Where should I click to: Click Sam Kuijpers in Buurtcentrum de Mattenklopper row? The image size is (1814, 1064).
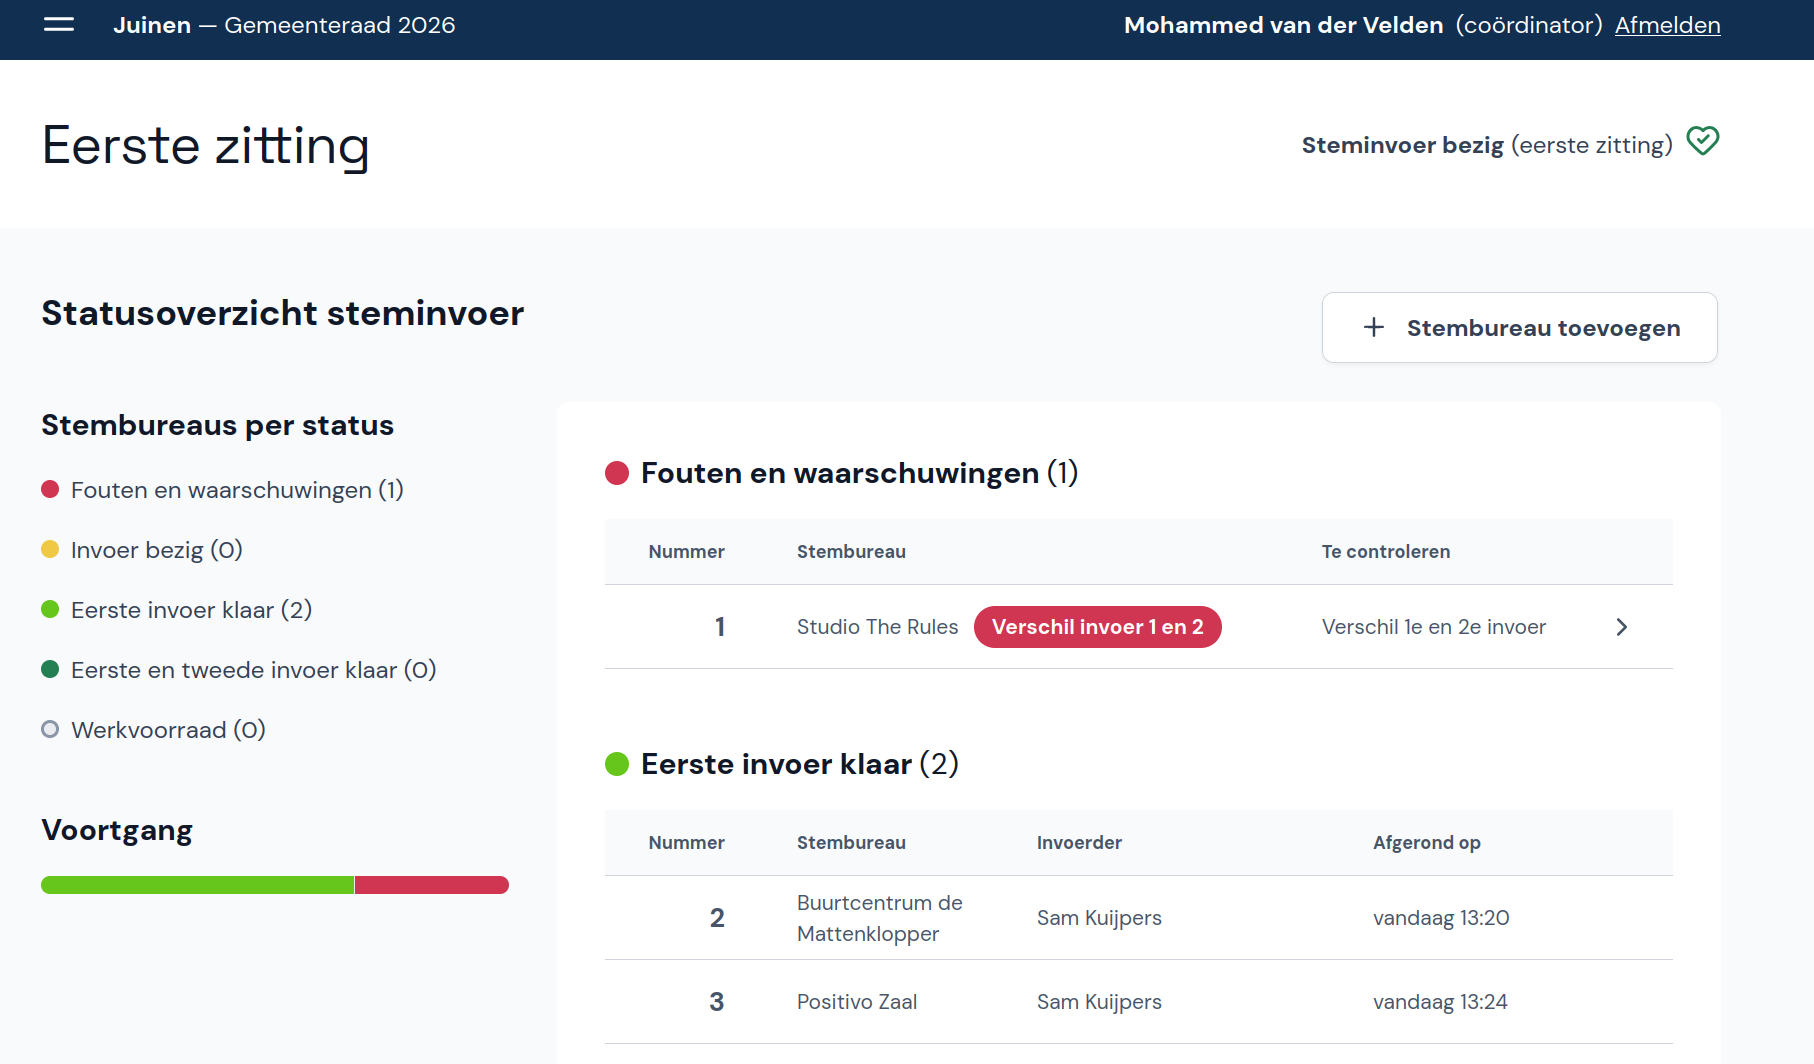(x=1099, y=918)
